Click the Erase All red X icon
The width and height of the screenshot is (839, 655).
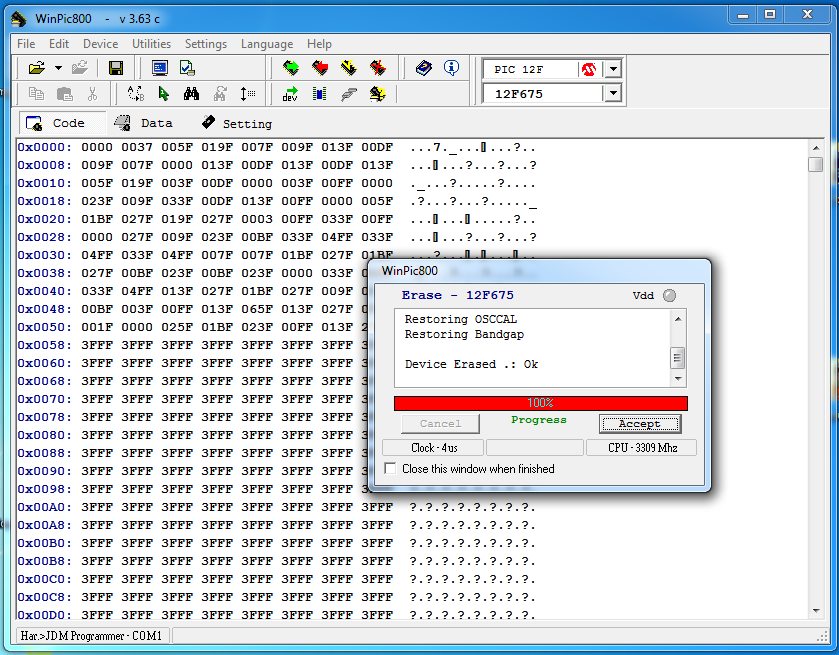click(378, 68)
